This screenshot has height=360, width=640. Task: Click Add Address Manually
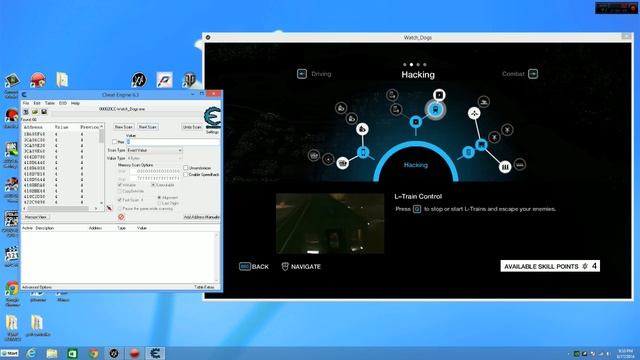(201, 217)
